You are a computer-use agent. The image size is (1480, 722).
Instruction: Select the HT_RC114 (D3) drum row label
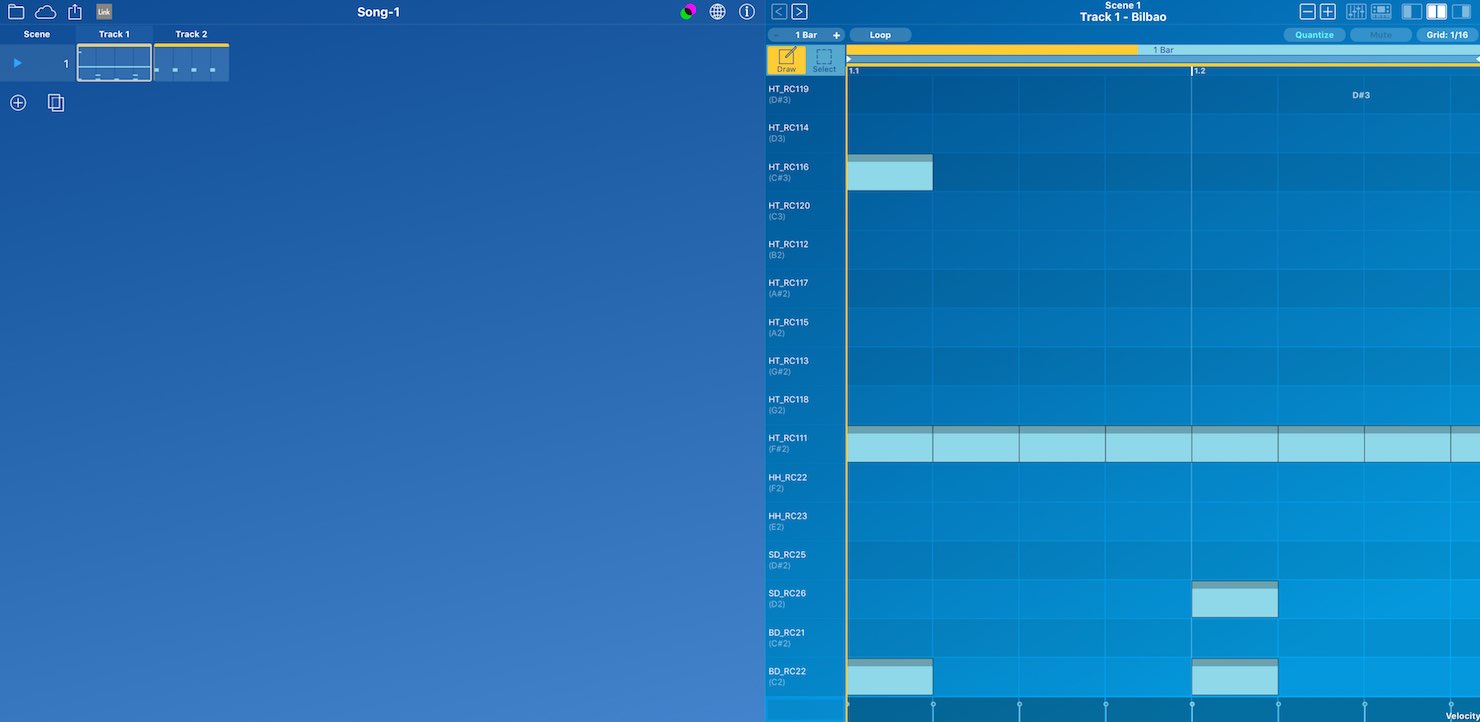click(806, 133)
